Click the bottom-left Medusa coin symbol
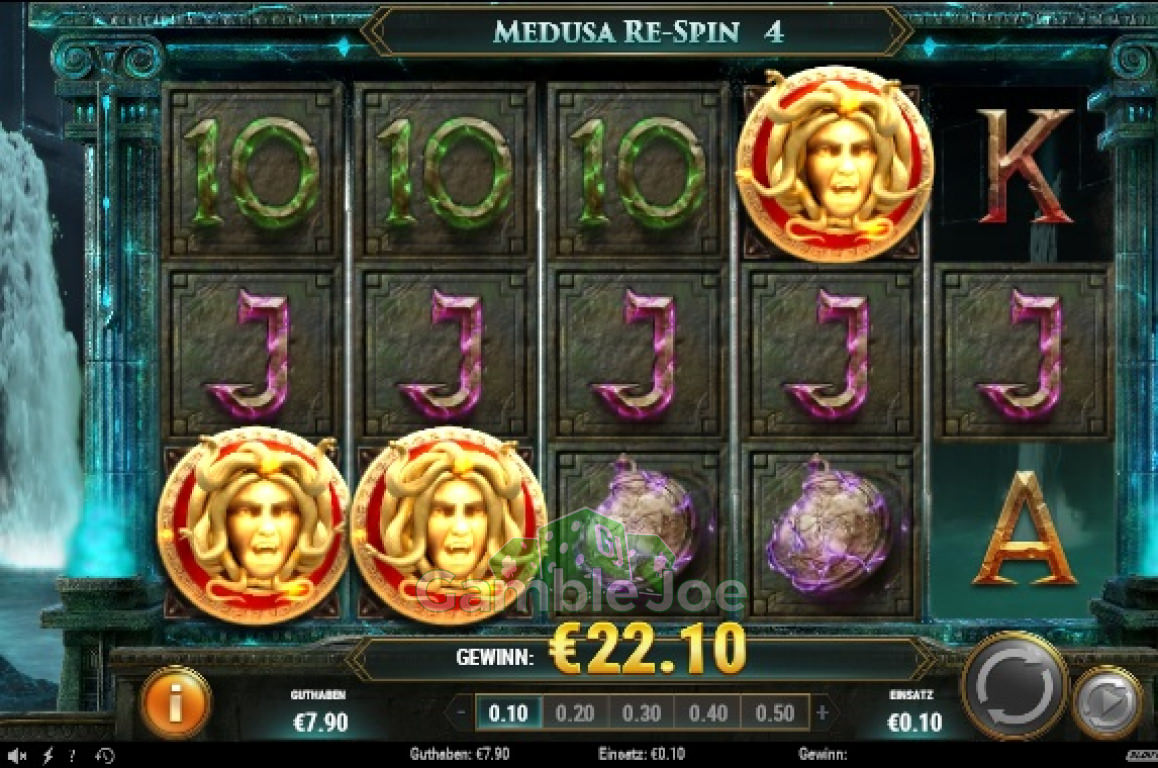Viewport: 1158px width, 768px height. [253, 525]
